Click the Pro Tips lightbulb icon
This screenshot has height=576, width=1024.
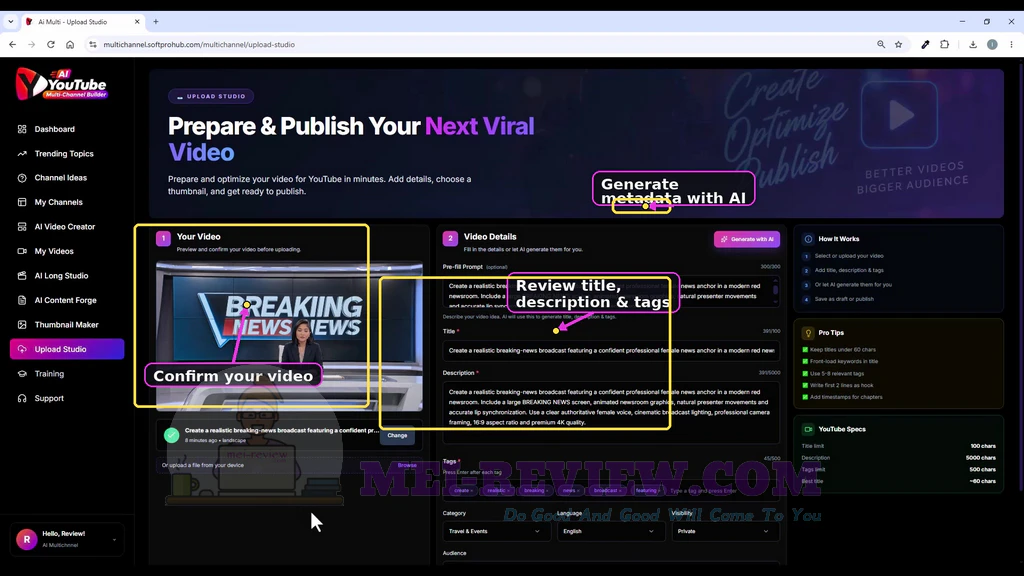[x=808, y=332]
